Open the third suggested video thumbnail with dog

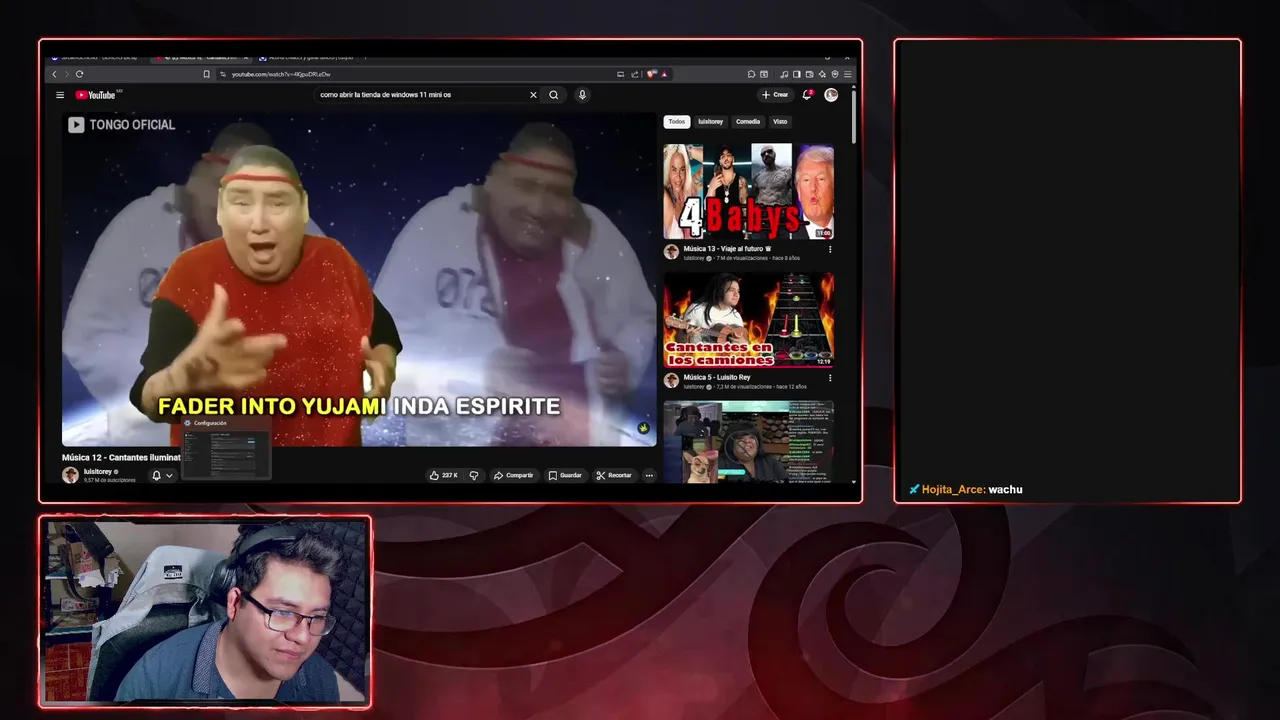748,442
